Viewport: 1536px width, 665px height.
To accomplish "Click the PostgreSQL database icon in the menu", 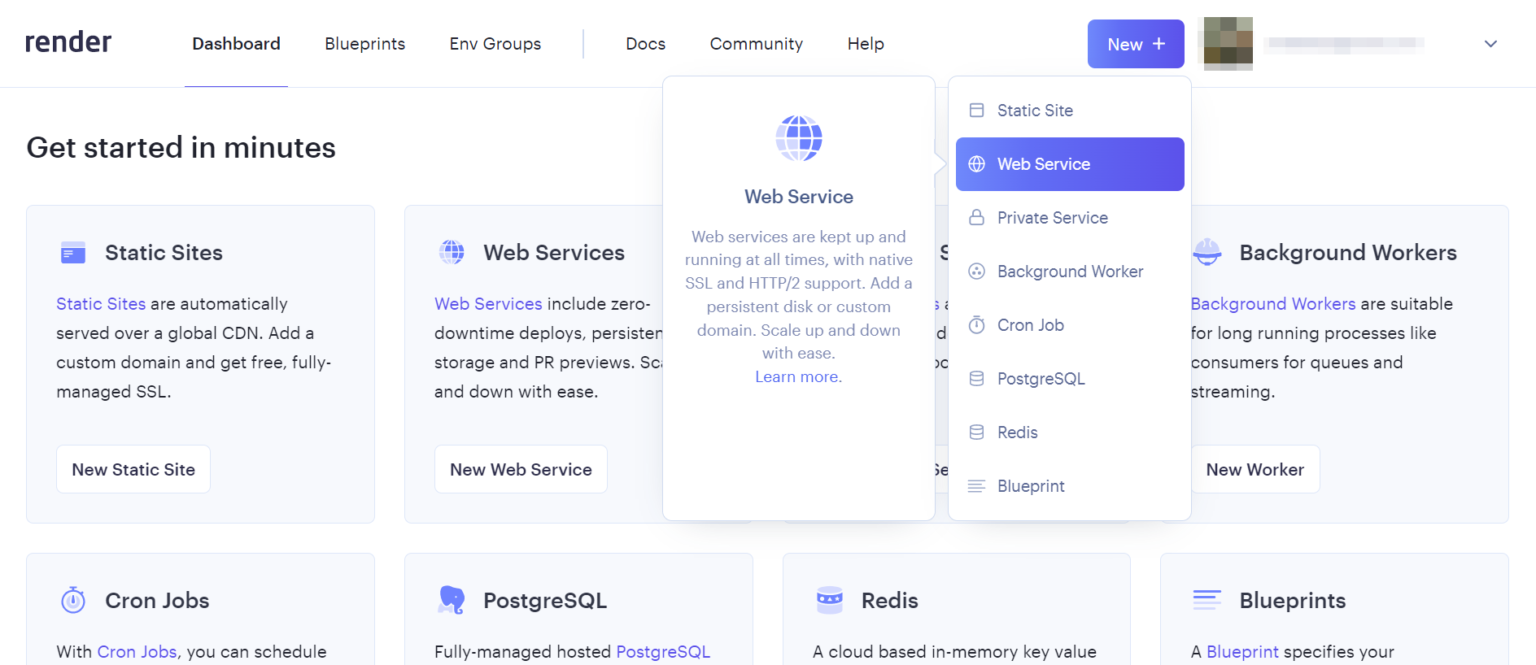I will tap(977, 378).
